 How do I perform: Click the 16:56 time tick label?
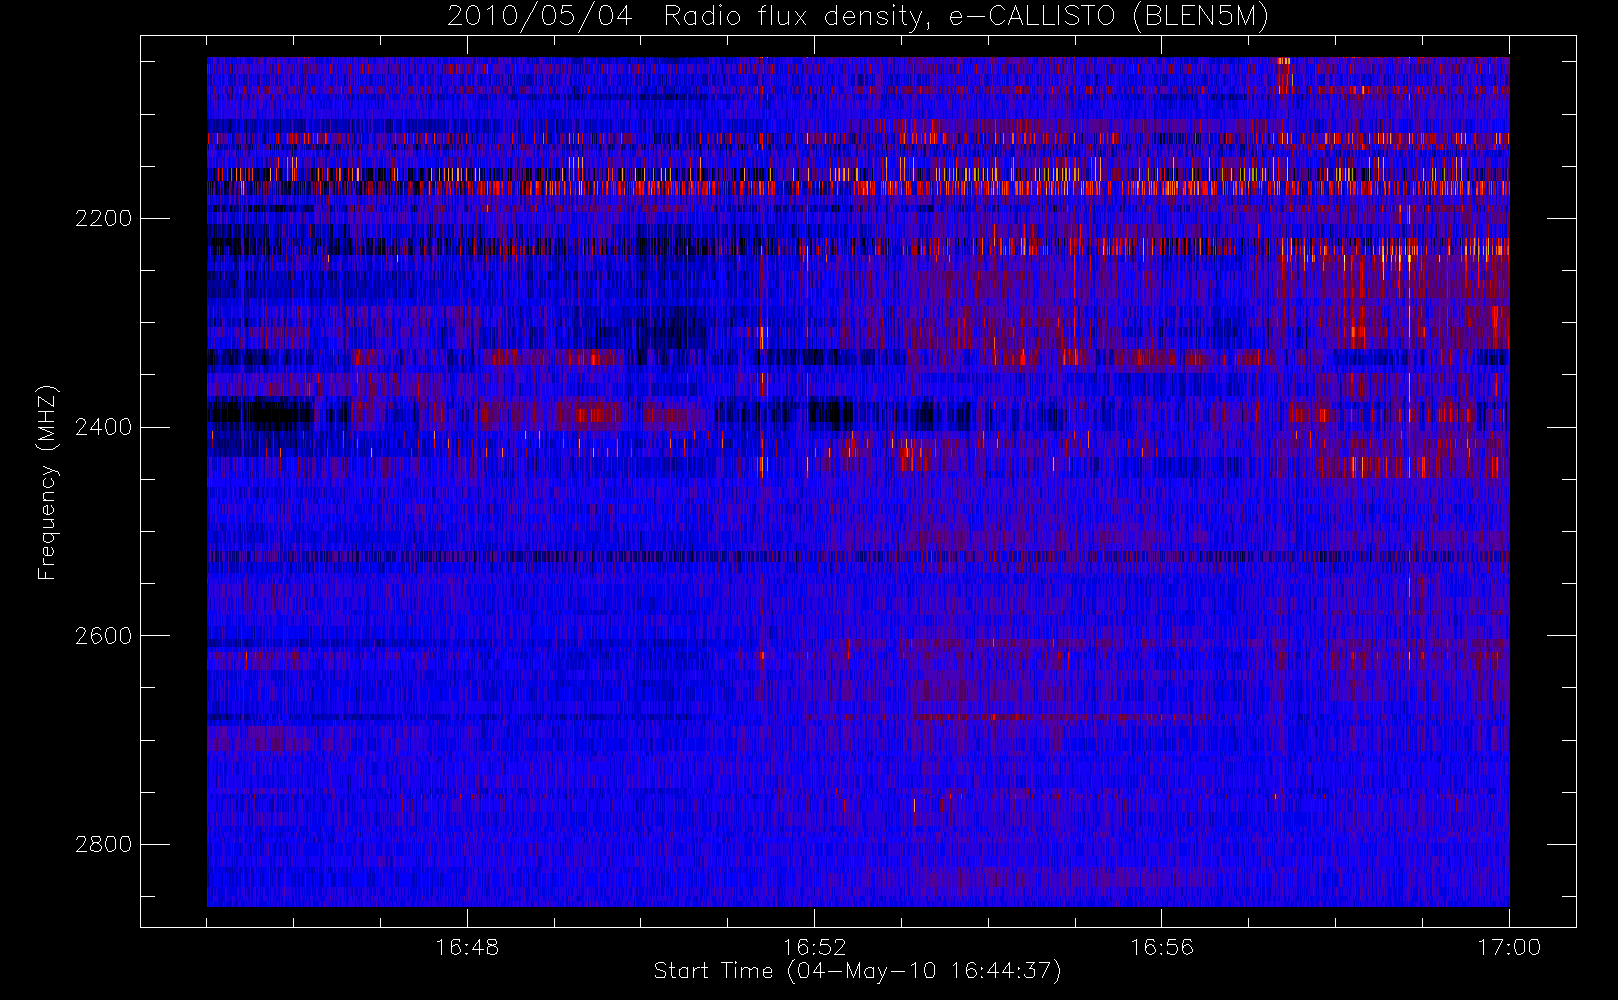click(1162, 947)
